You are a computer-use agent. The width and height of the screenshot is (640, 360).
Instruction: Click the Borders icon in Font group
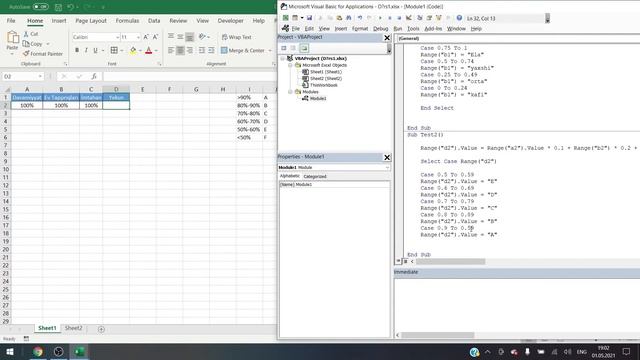coord(114,50)
